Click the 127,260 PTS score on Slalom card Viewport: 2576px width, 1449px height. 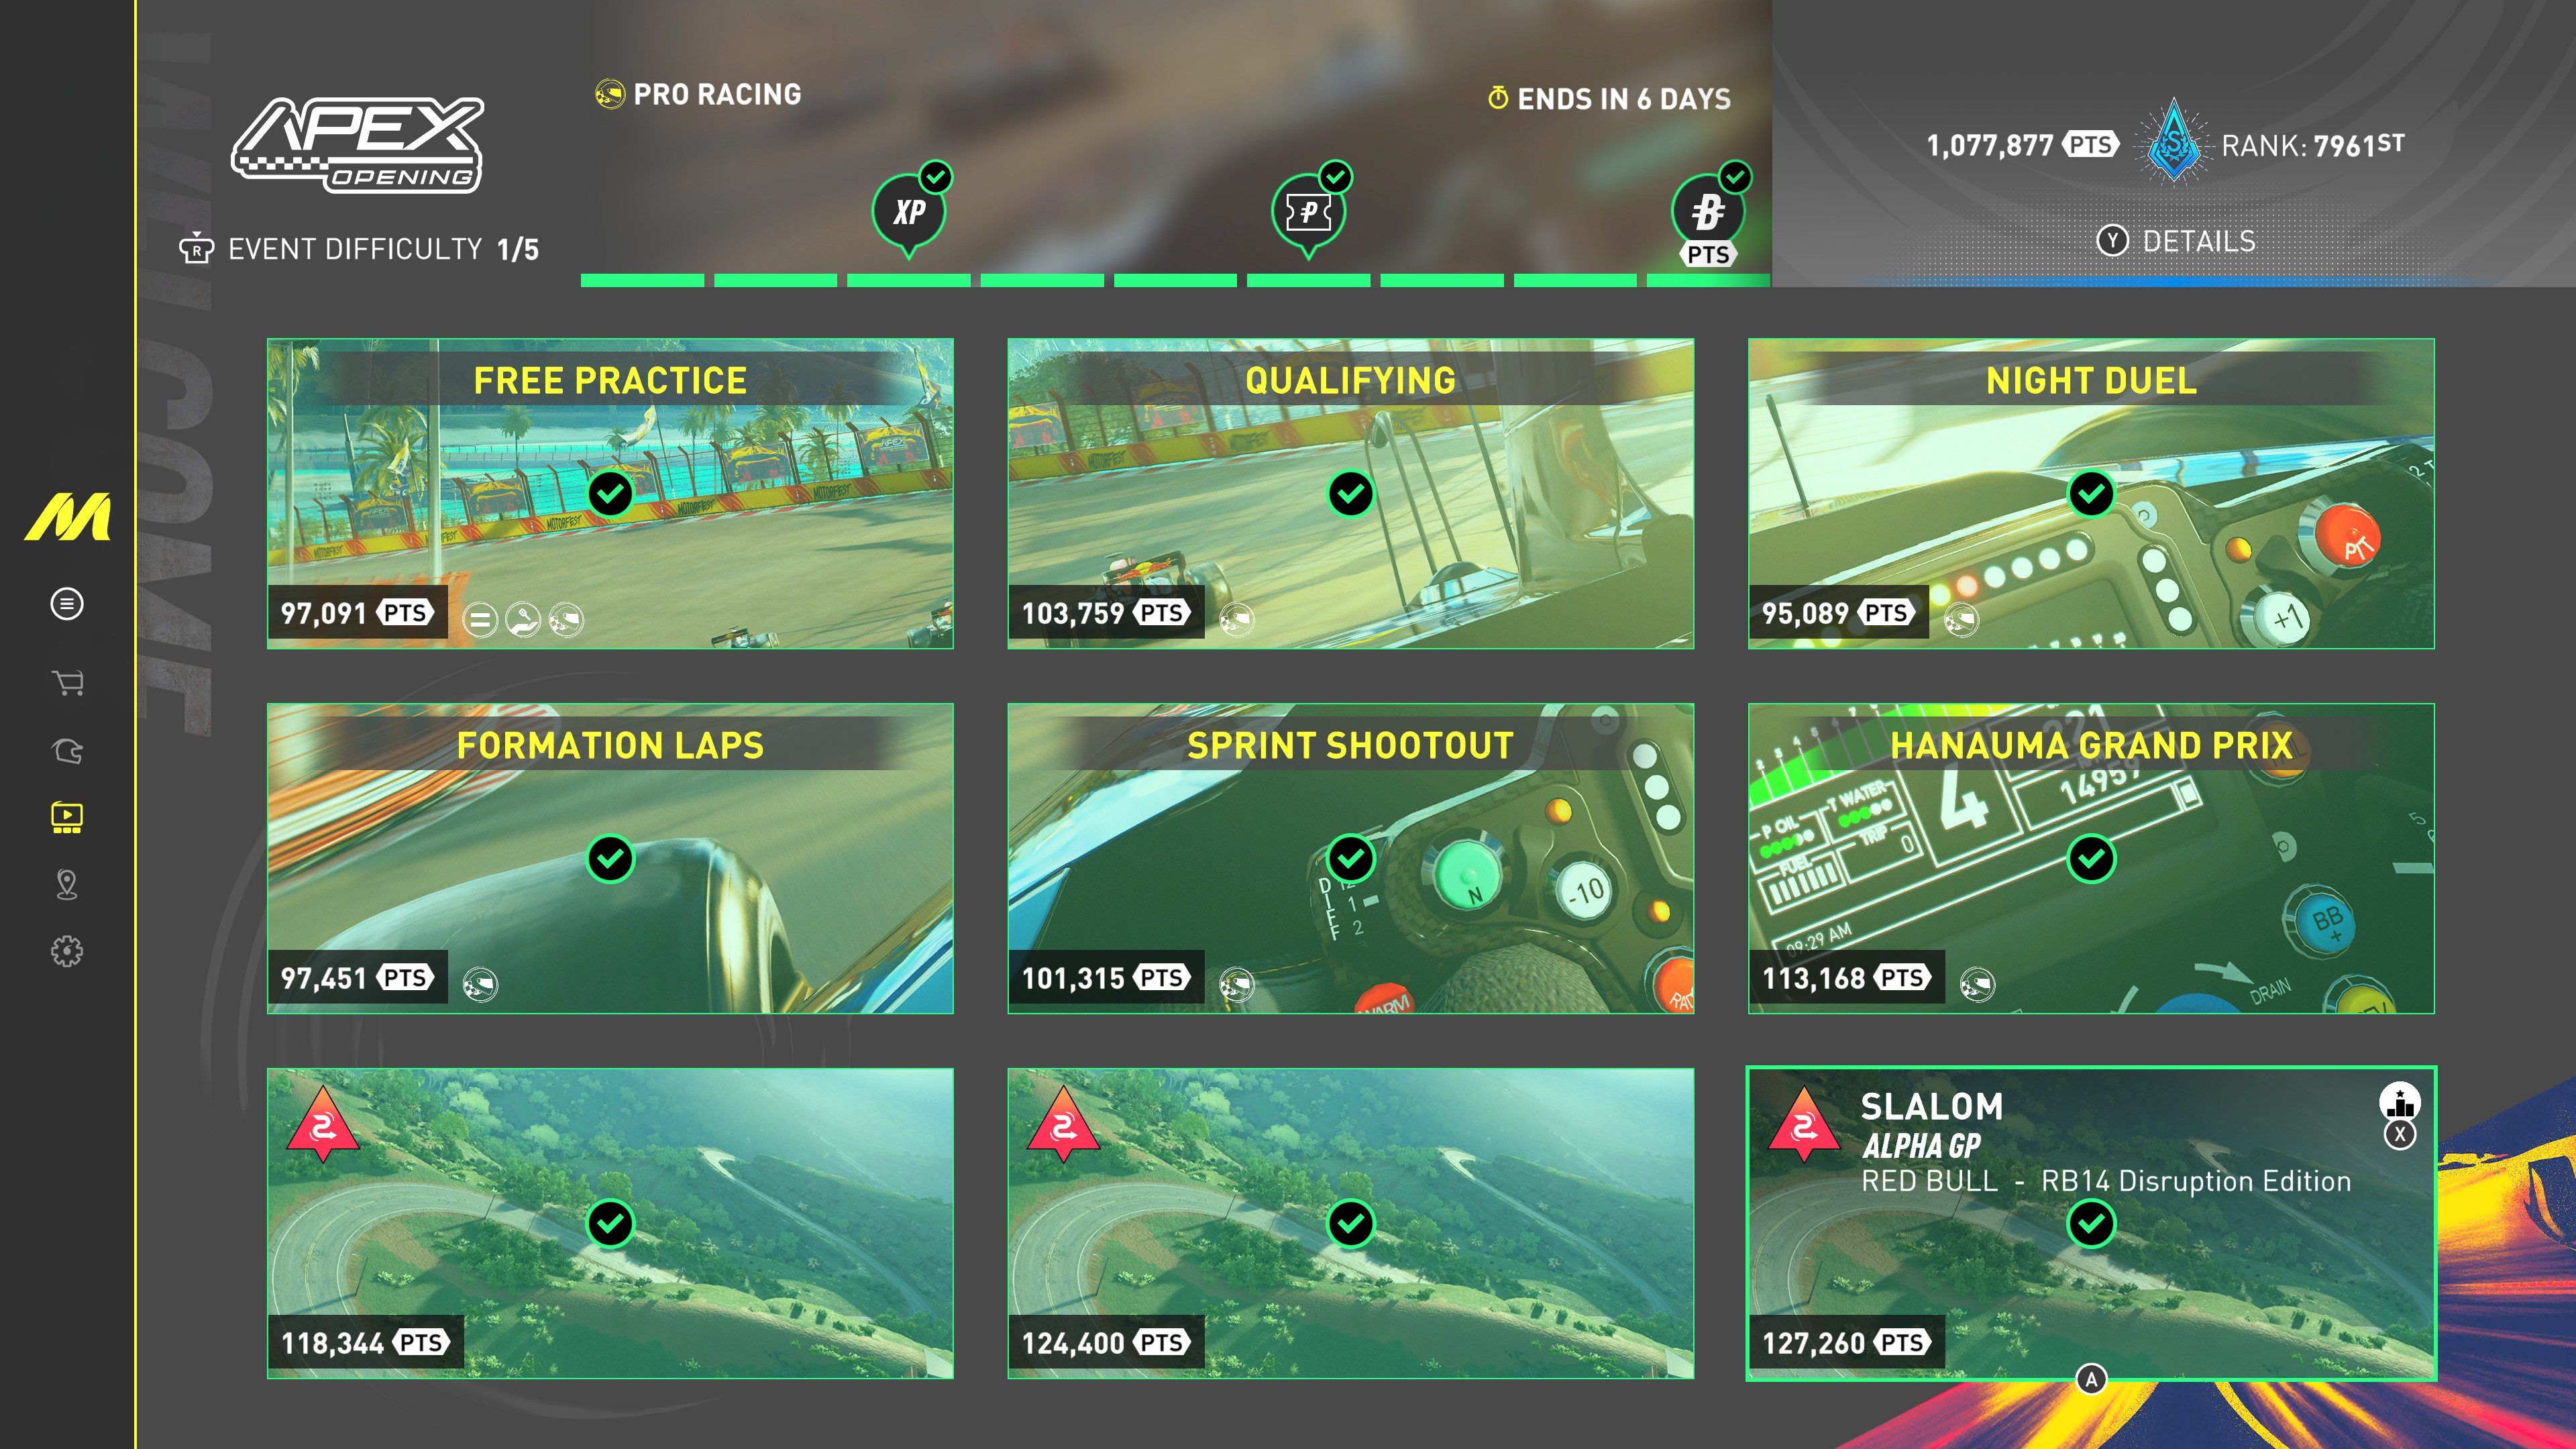click(1846, 1343)
